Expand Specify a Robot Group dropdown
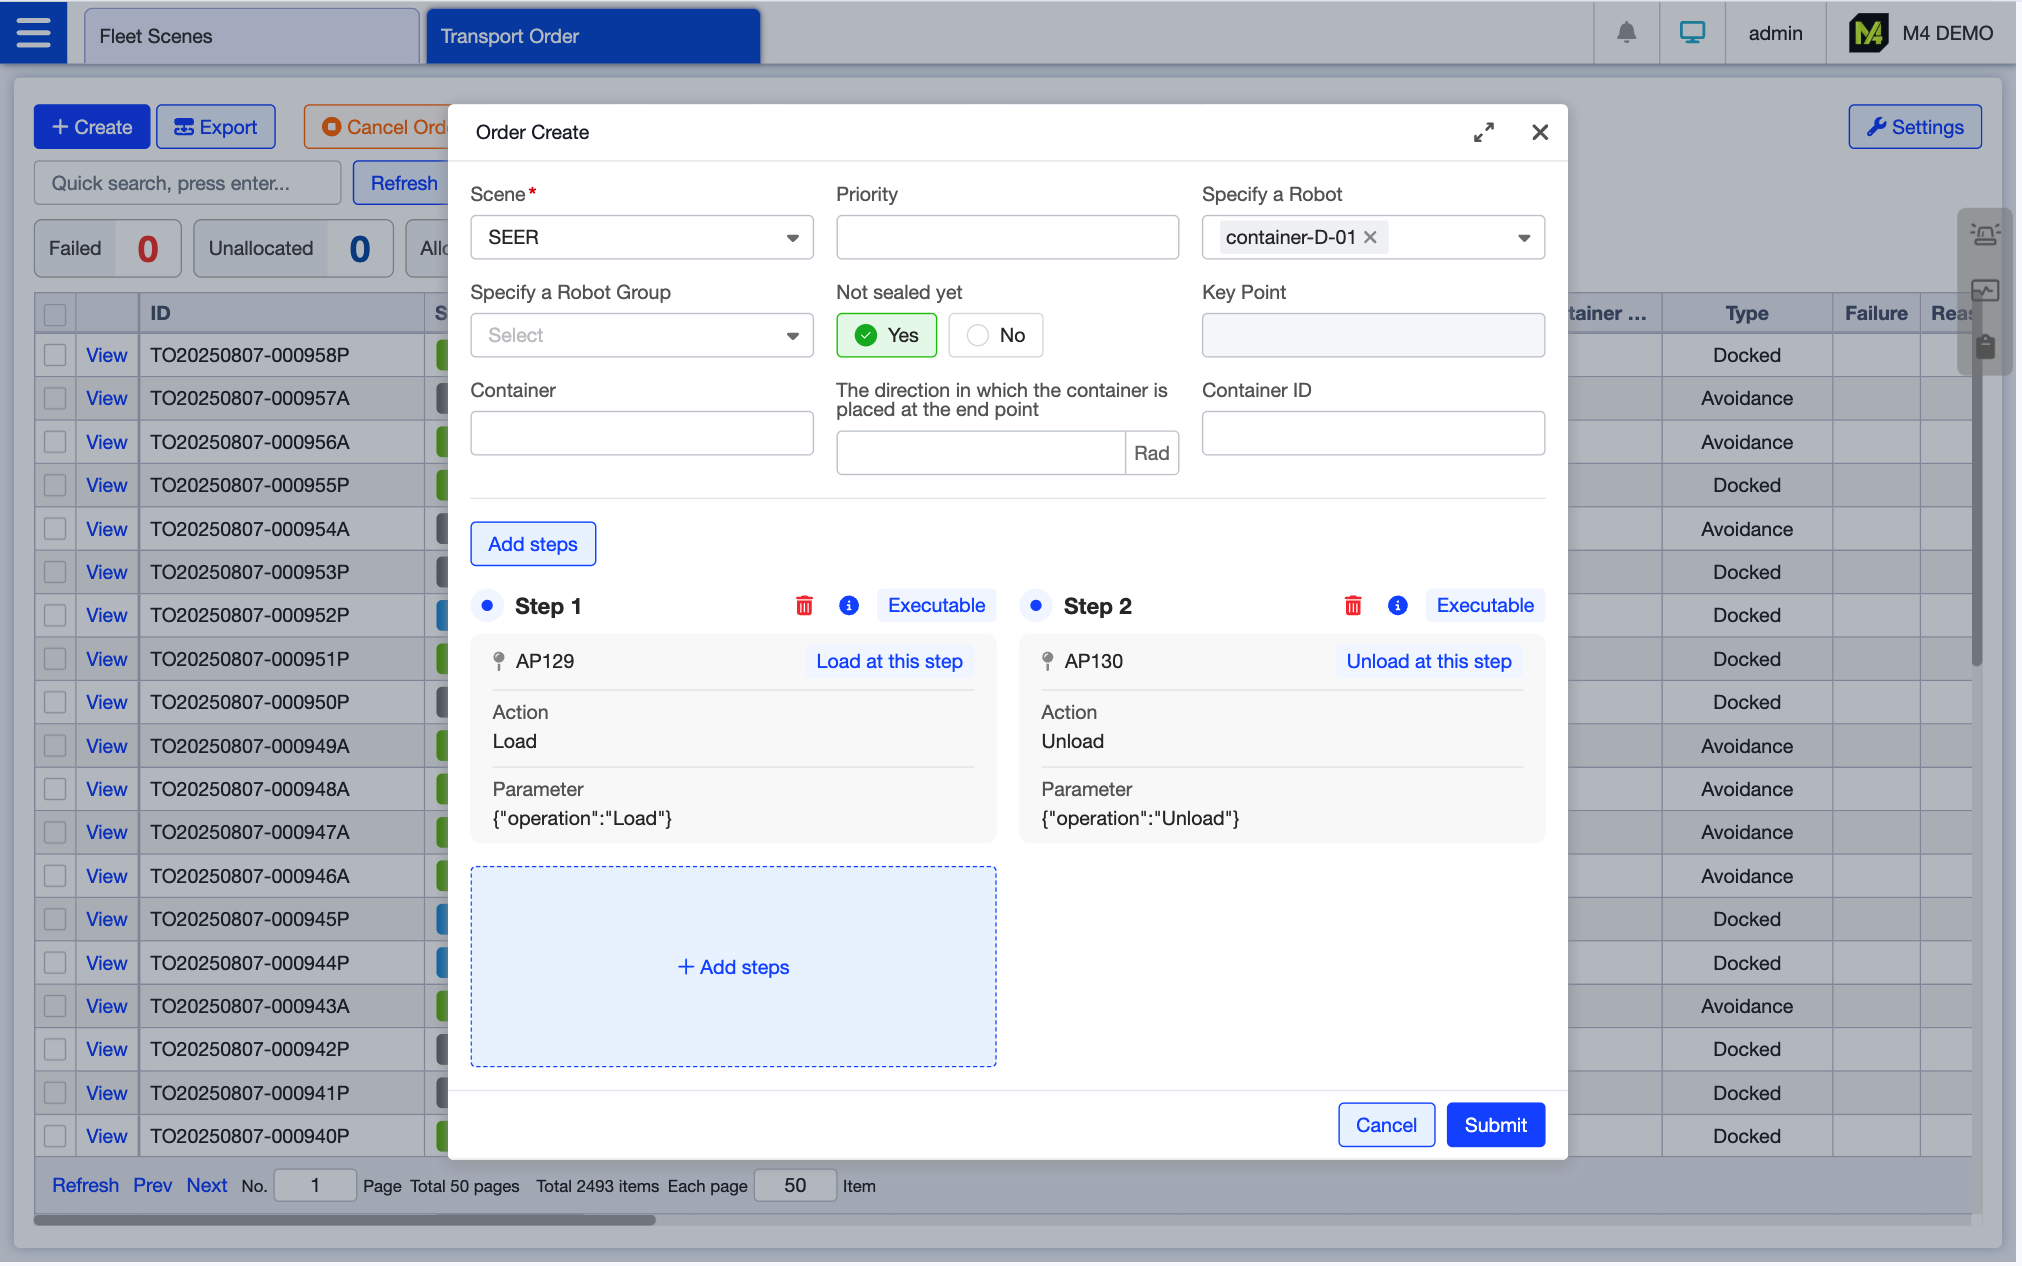The image size is (2022, 1266). (x=641, y=335)
